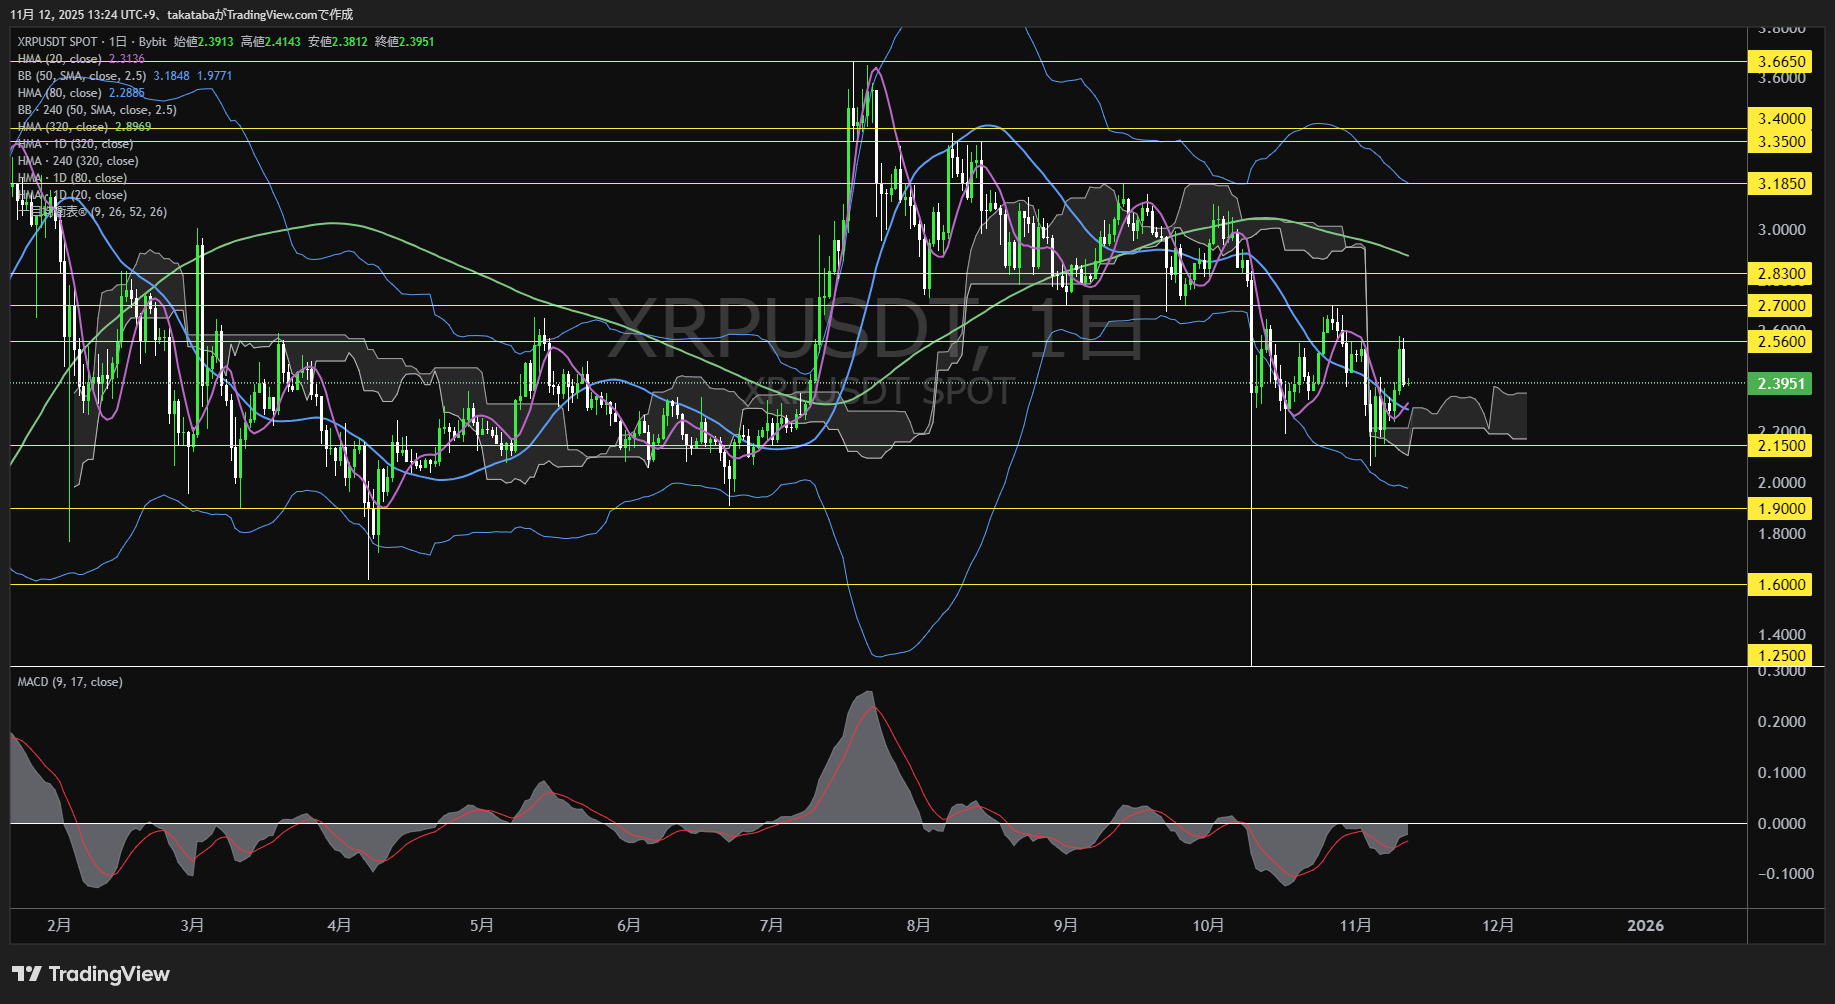Click the 1.9000 yellow price label
Screen dimensions: 1835x1004
coord(1779,509)
